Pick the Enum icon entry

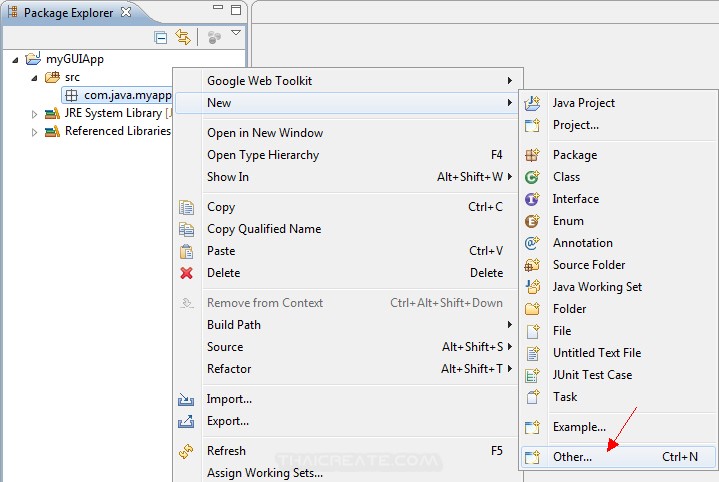point(533,221)
